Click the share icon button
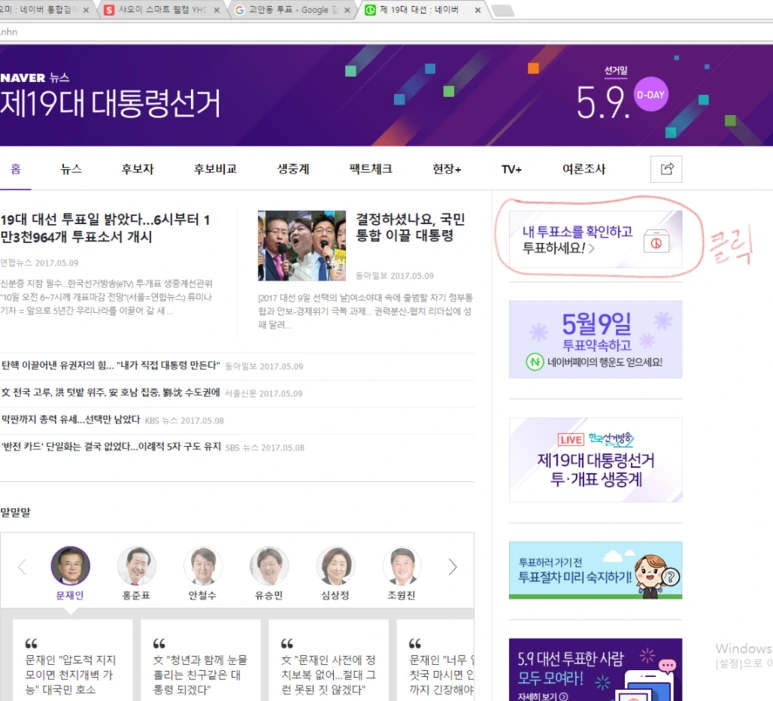773x701 pixels. pyautogui.click(x=666, y=169)
